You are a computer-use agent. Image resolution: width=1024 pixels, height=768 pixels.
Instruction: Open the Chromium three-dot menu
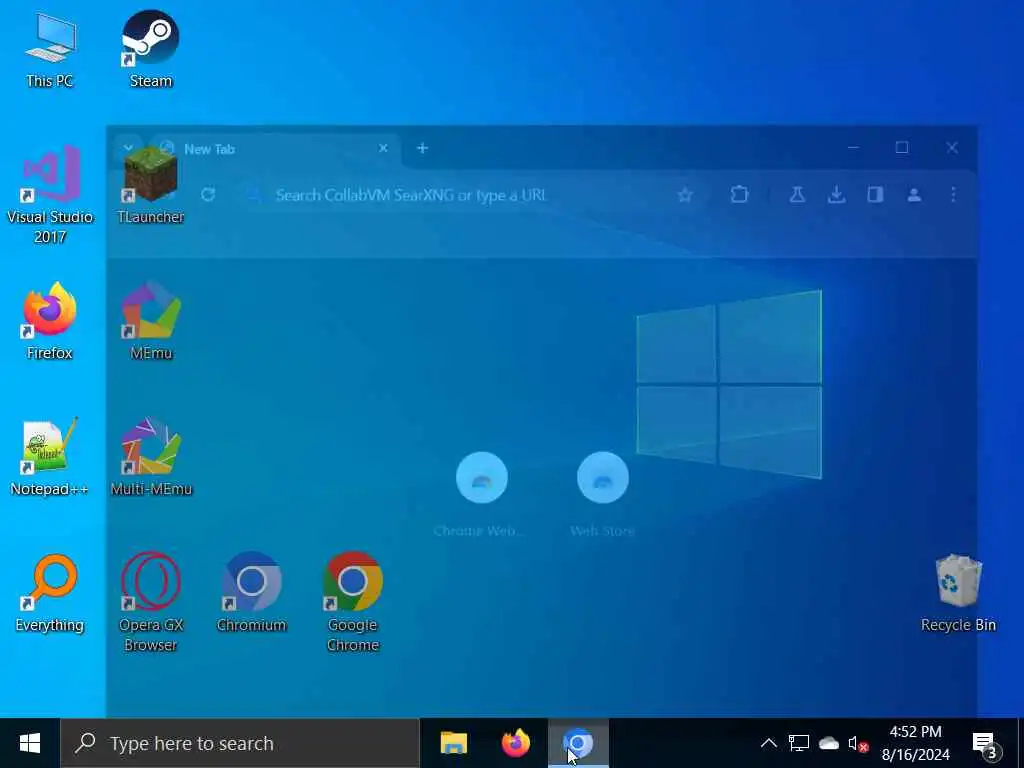click(x=953, y=195)
